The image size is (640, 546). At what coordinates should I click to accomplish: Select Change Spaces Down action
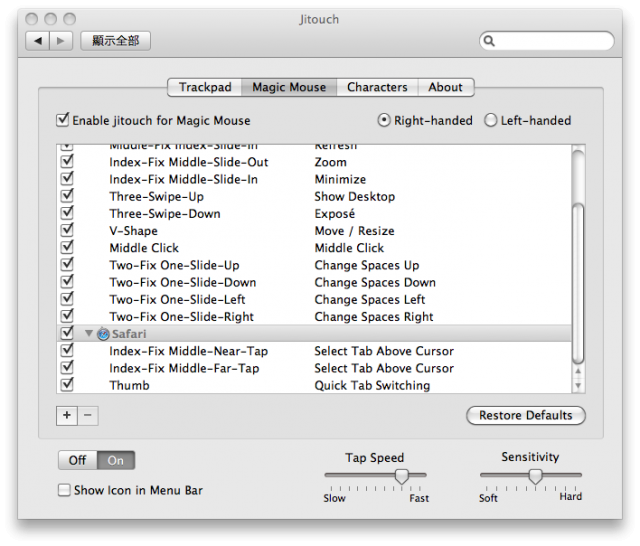375,283
